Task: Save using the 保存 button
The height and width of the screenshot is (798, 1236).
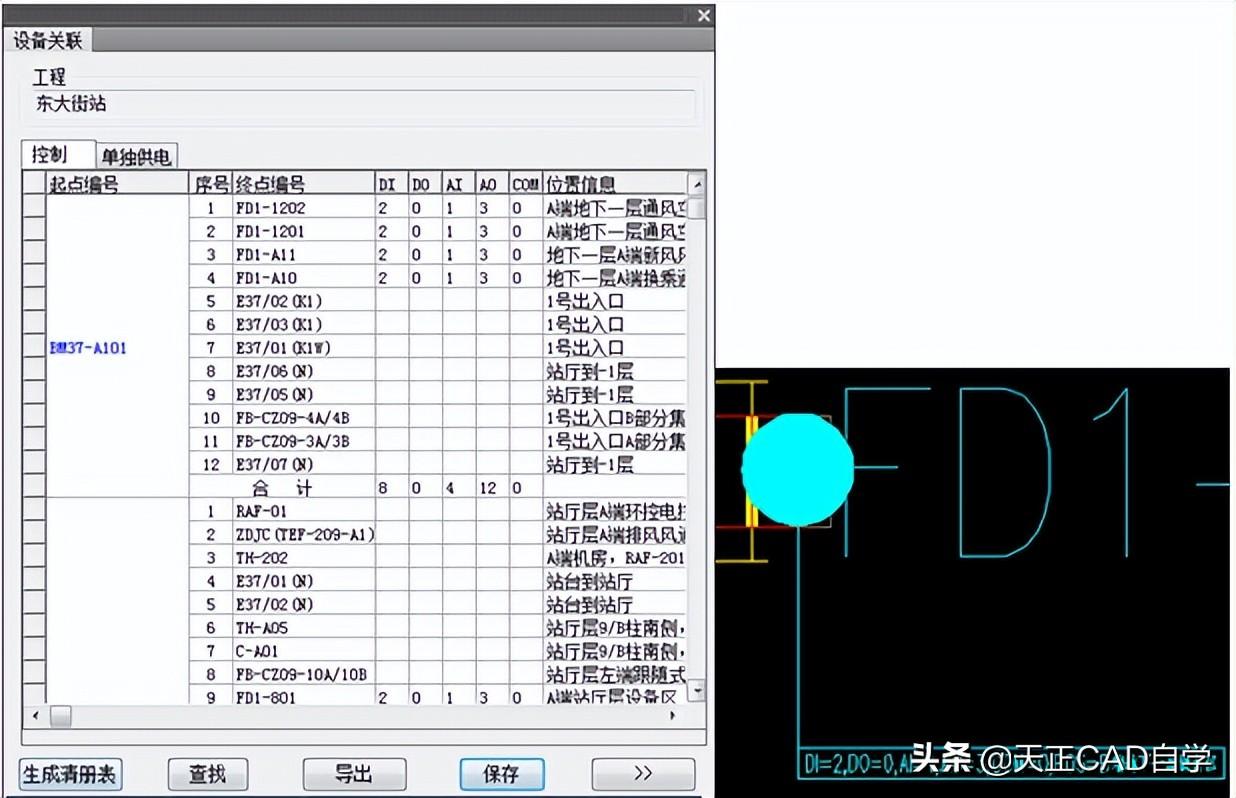Action: point(501,774)
